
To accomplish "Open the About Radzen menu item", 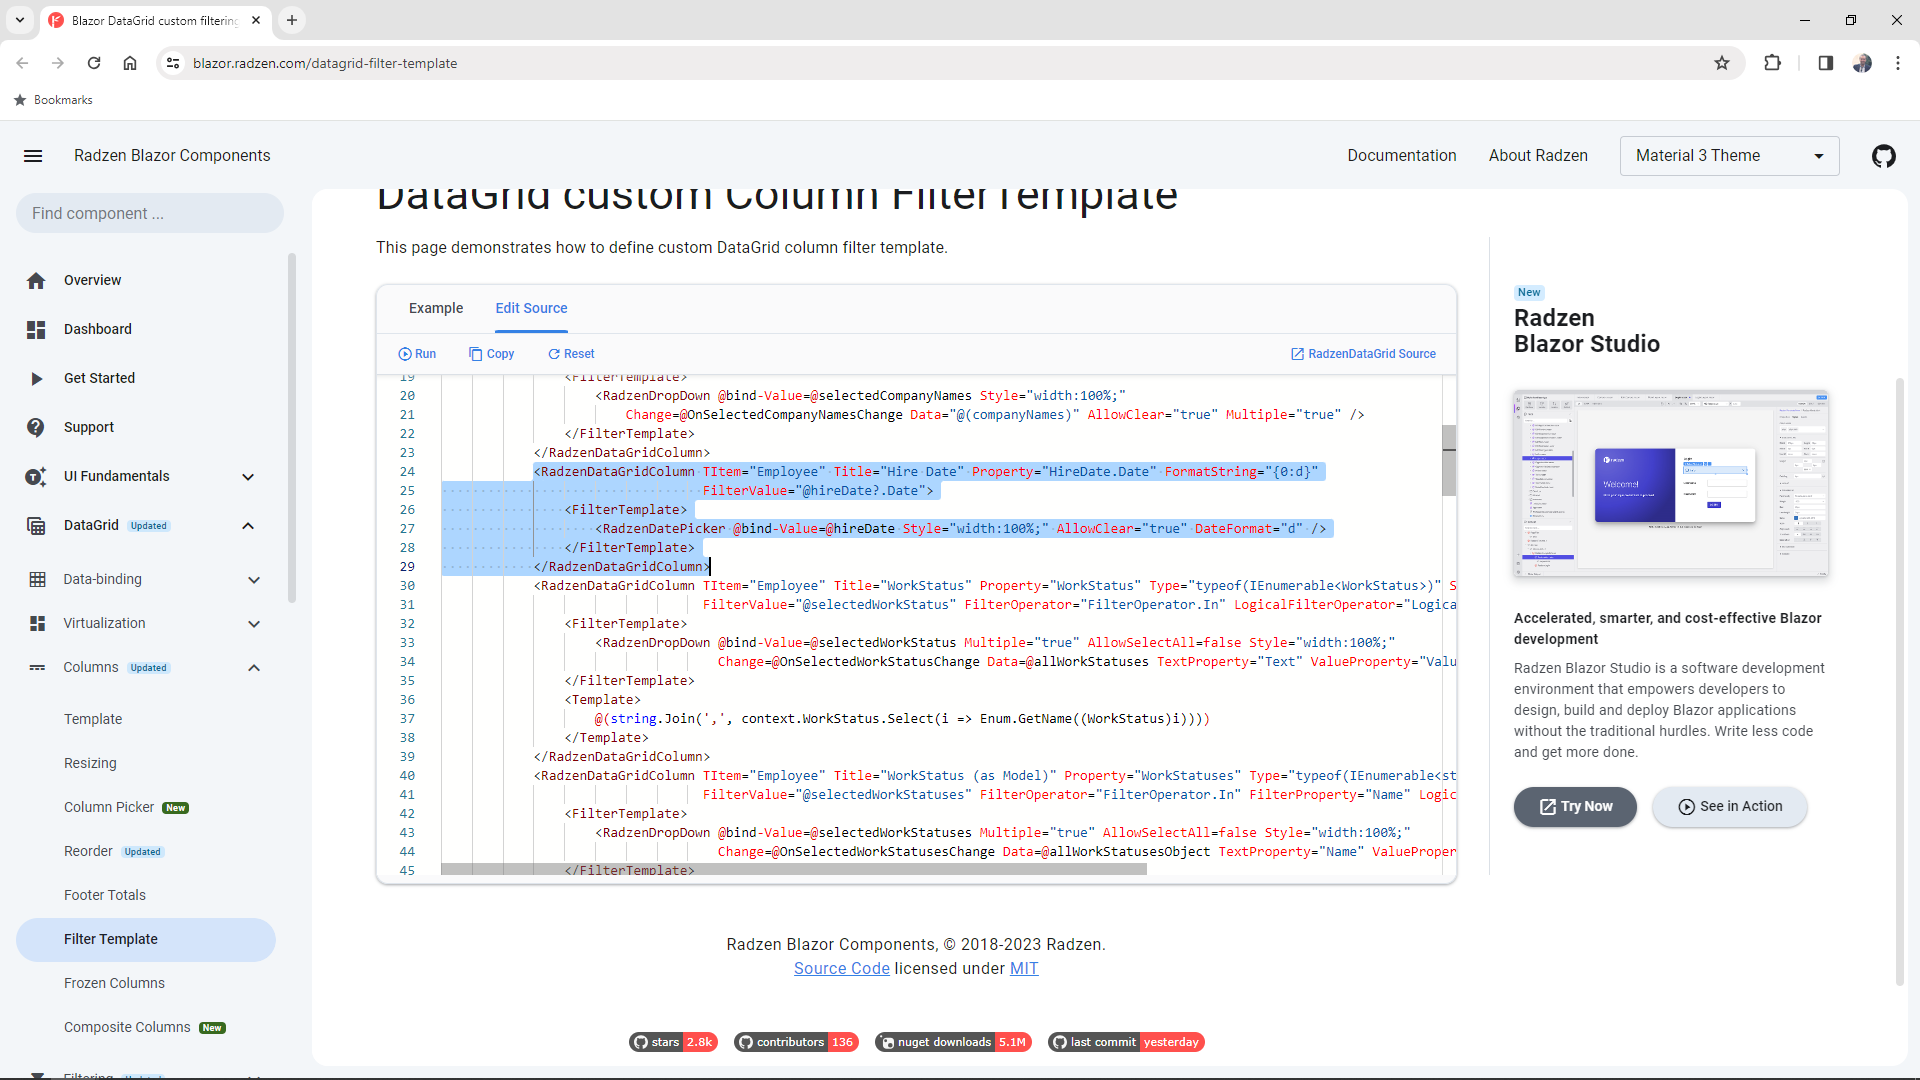I will point(1538,156).
